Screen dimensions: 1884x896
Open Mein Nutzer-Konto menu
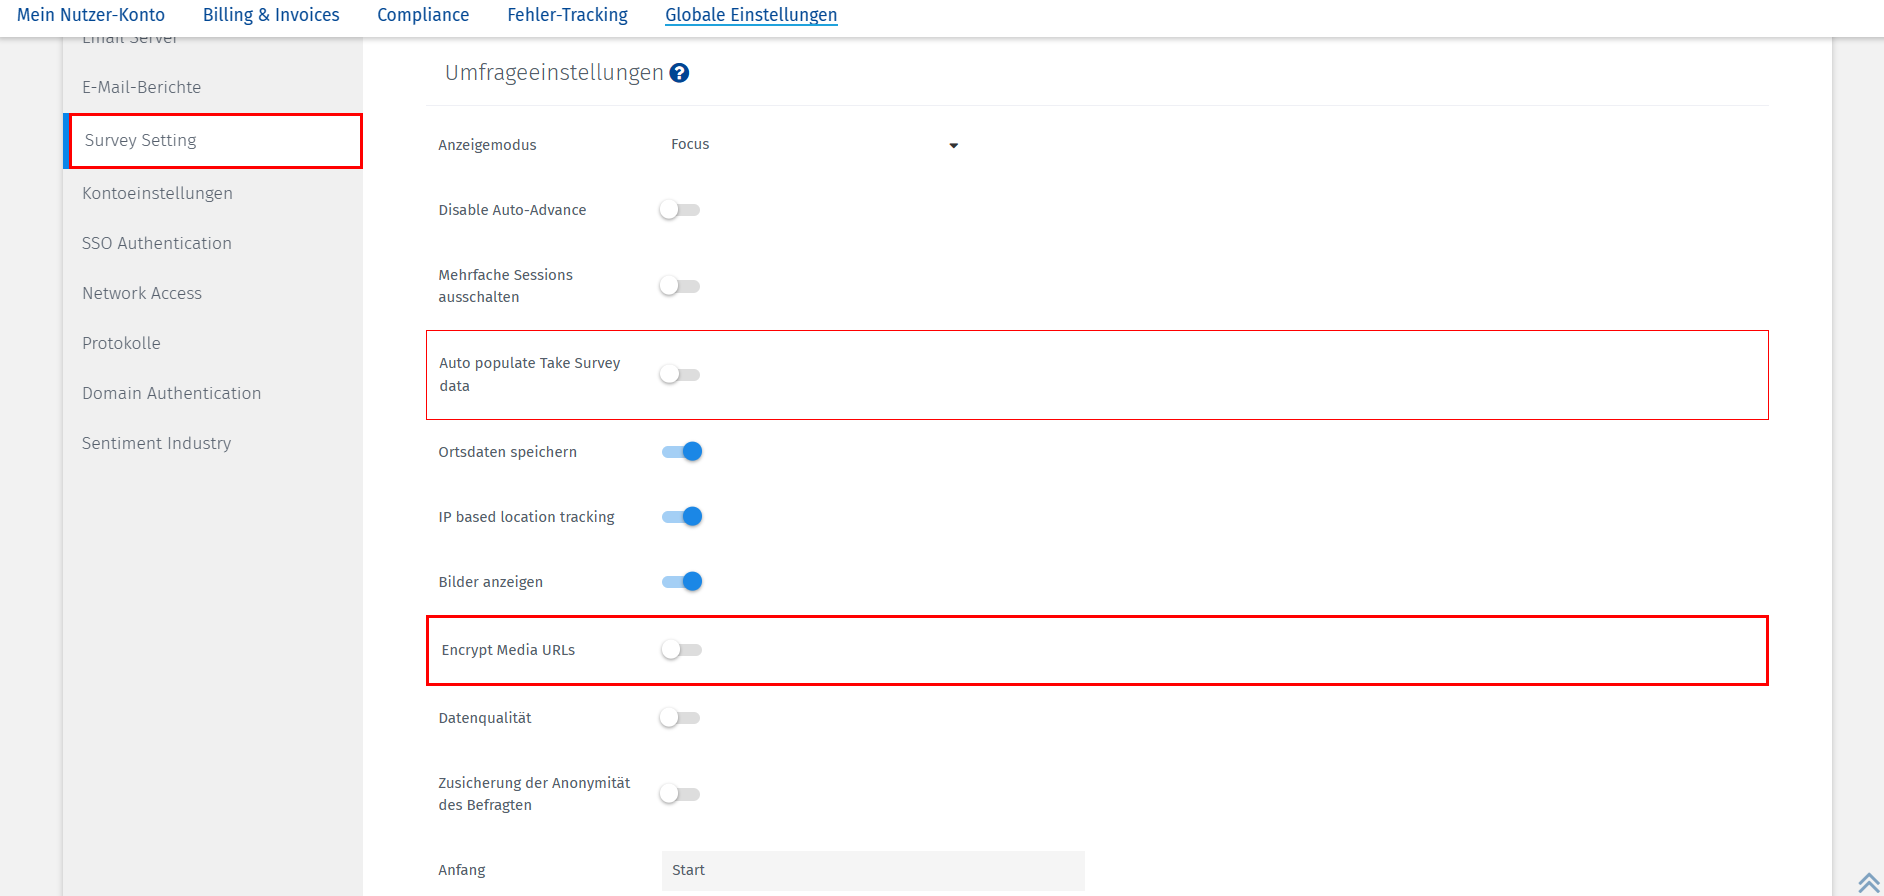[x=91, y=15]
